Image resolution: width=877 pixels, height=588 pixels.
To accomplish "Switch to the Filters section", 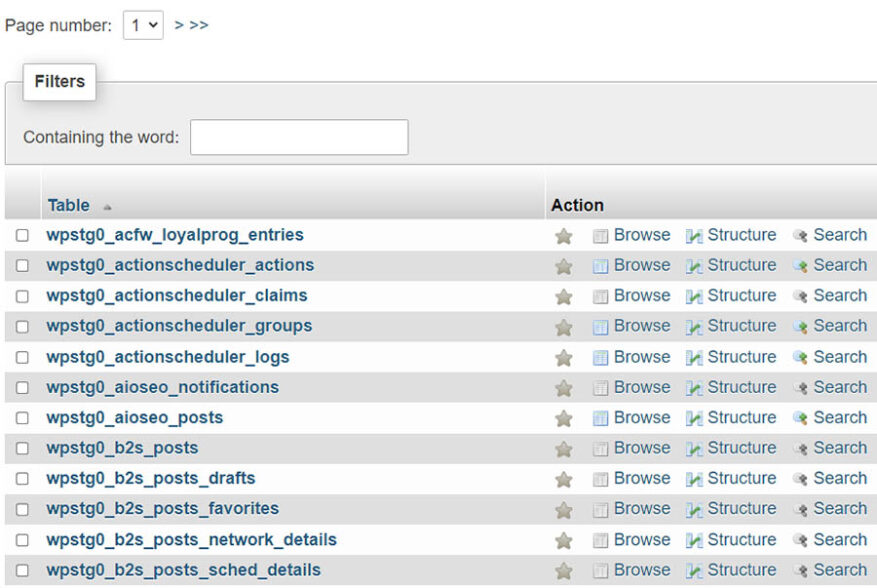I will point(58,81).
